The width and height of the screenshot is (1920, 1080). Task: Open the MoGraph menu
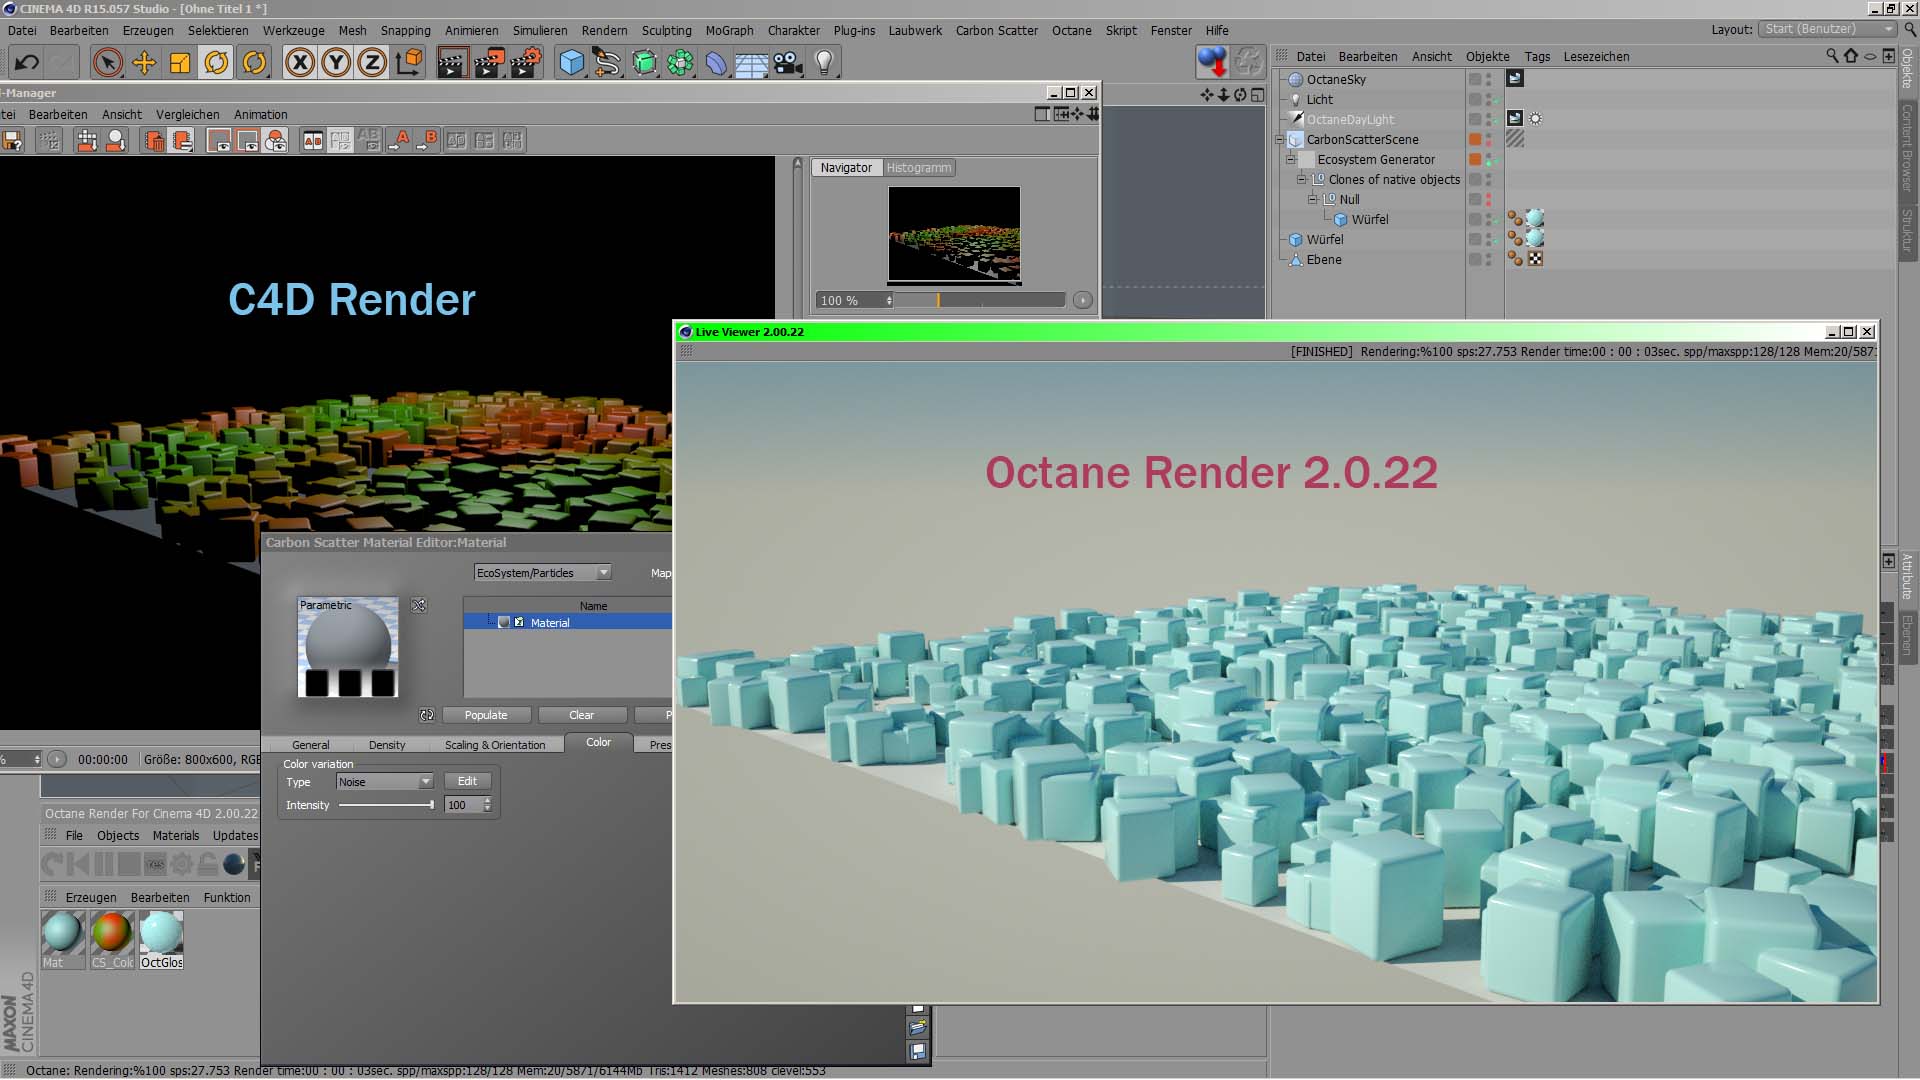click(x=729, y=31)
